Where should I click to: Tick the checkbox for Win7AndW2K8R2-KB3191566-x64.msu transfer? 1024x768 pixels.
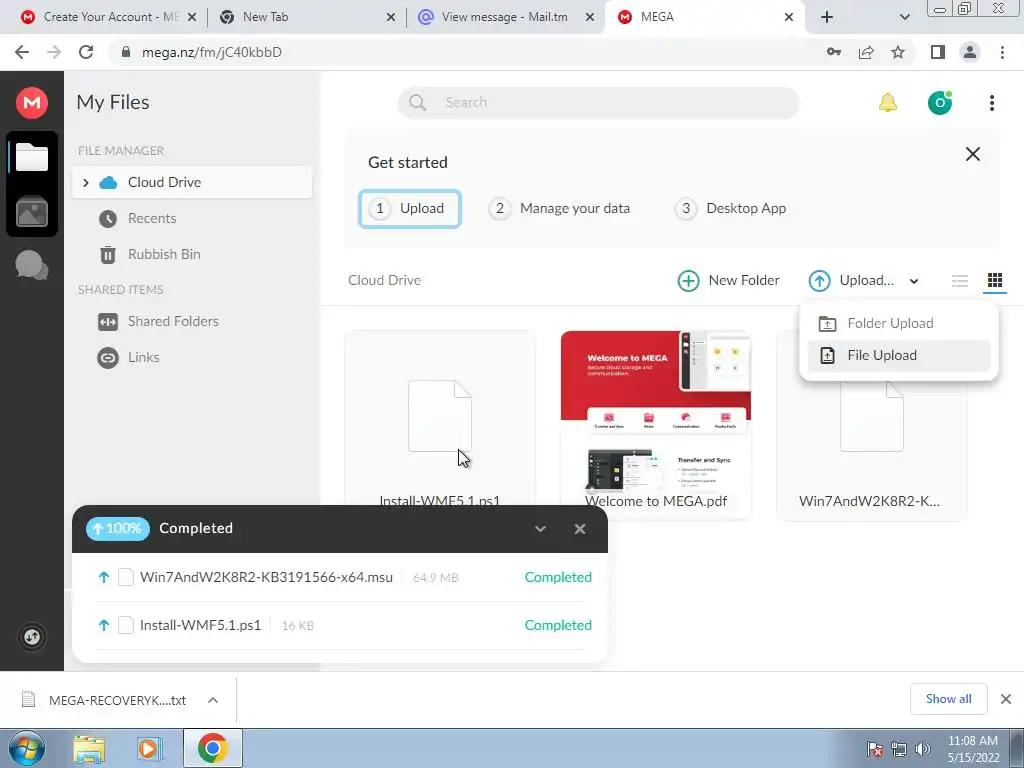point(126,577)
